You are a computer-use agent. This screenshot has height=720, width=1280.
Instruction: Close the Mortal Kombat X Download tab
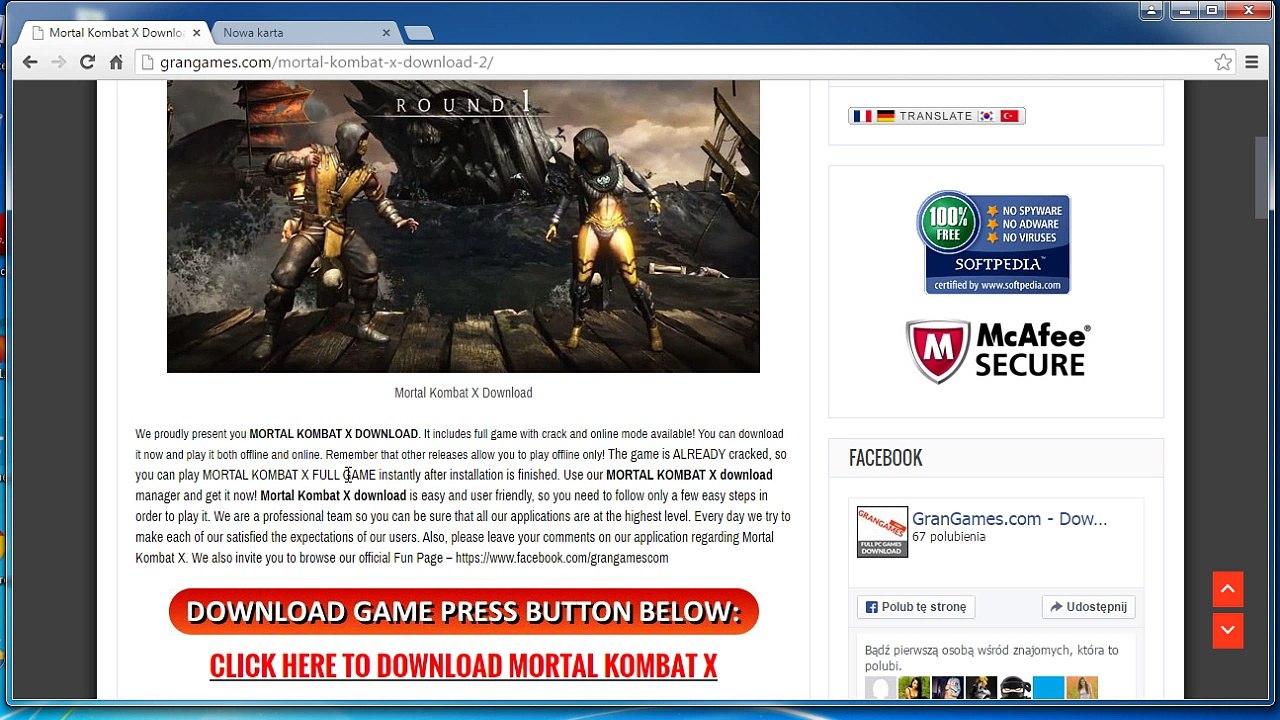[196, 32]
